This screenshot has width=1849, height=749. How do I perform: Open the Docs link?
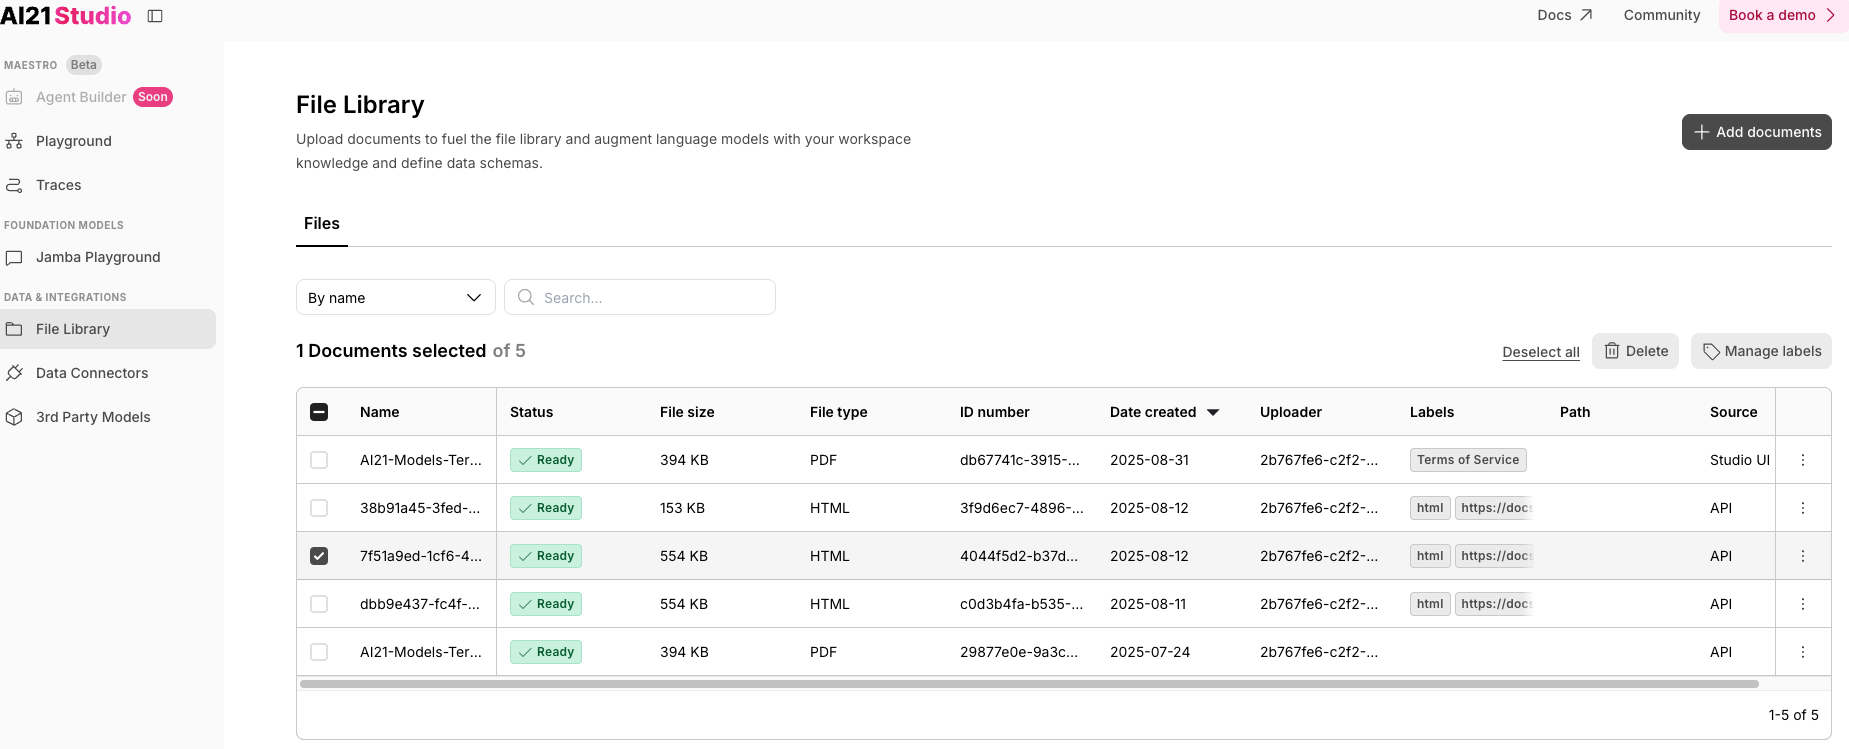tap(1565, 15)
